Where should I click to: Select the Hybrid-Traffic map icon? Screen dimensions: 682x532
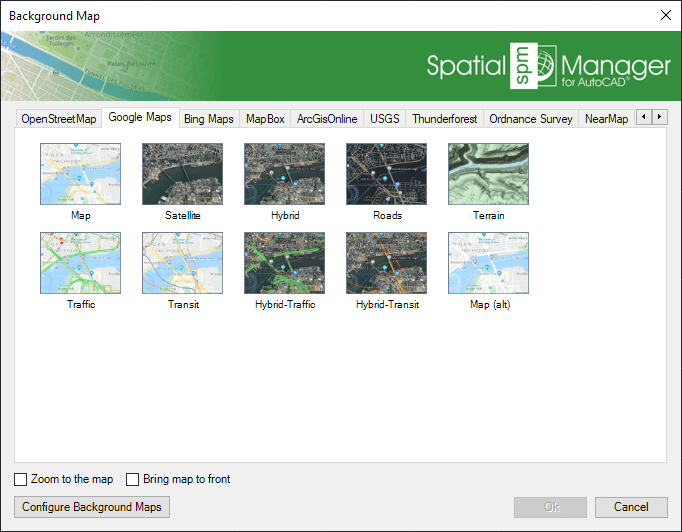(x=284, y=263)
